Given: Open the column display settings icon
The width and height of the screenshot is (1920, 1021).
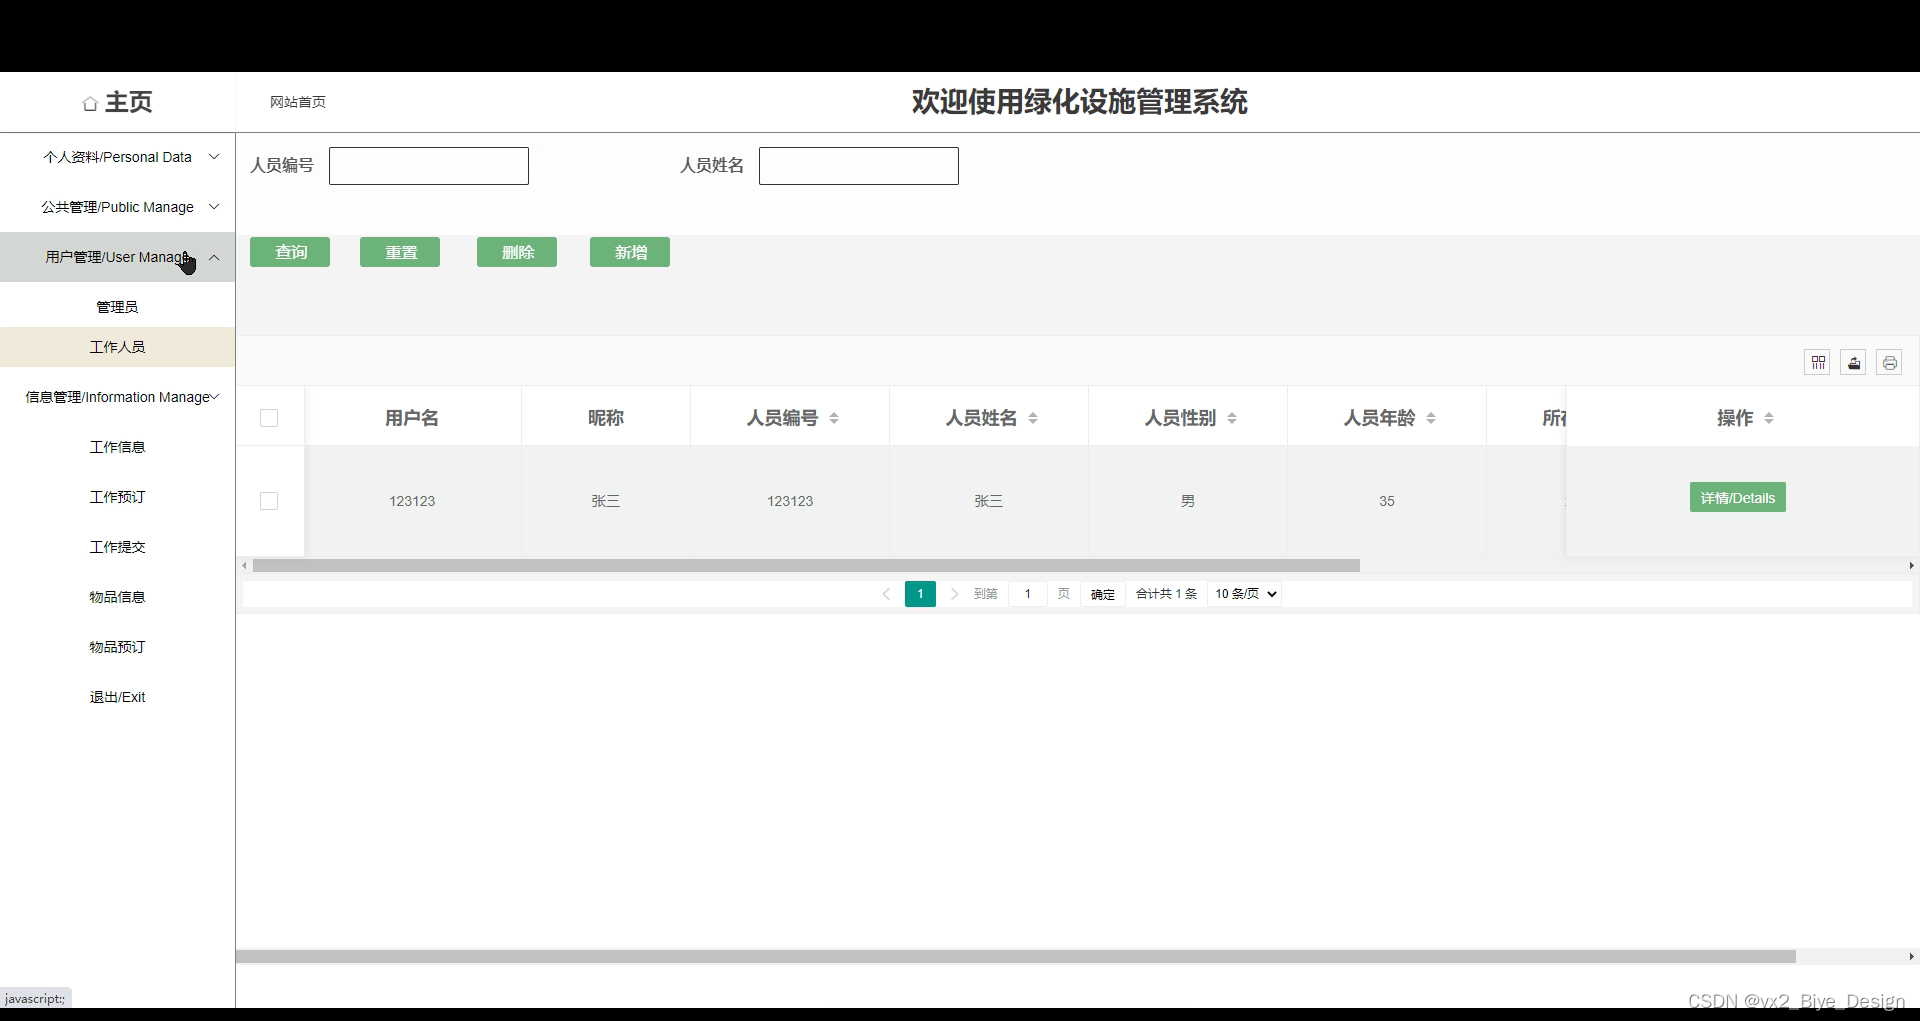Looking at the screenshot, I should click(x=1817, y=362).
